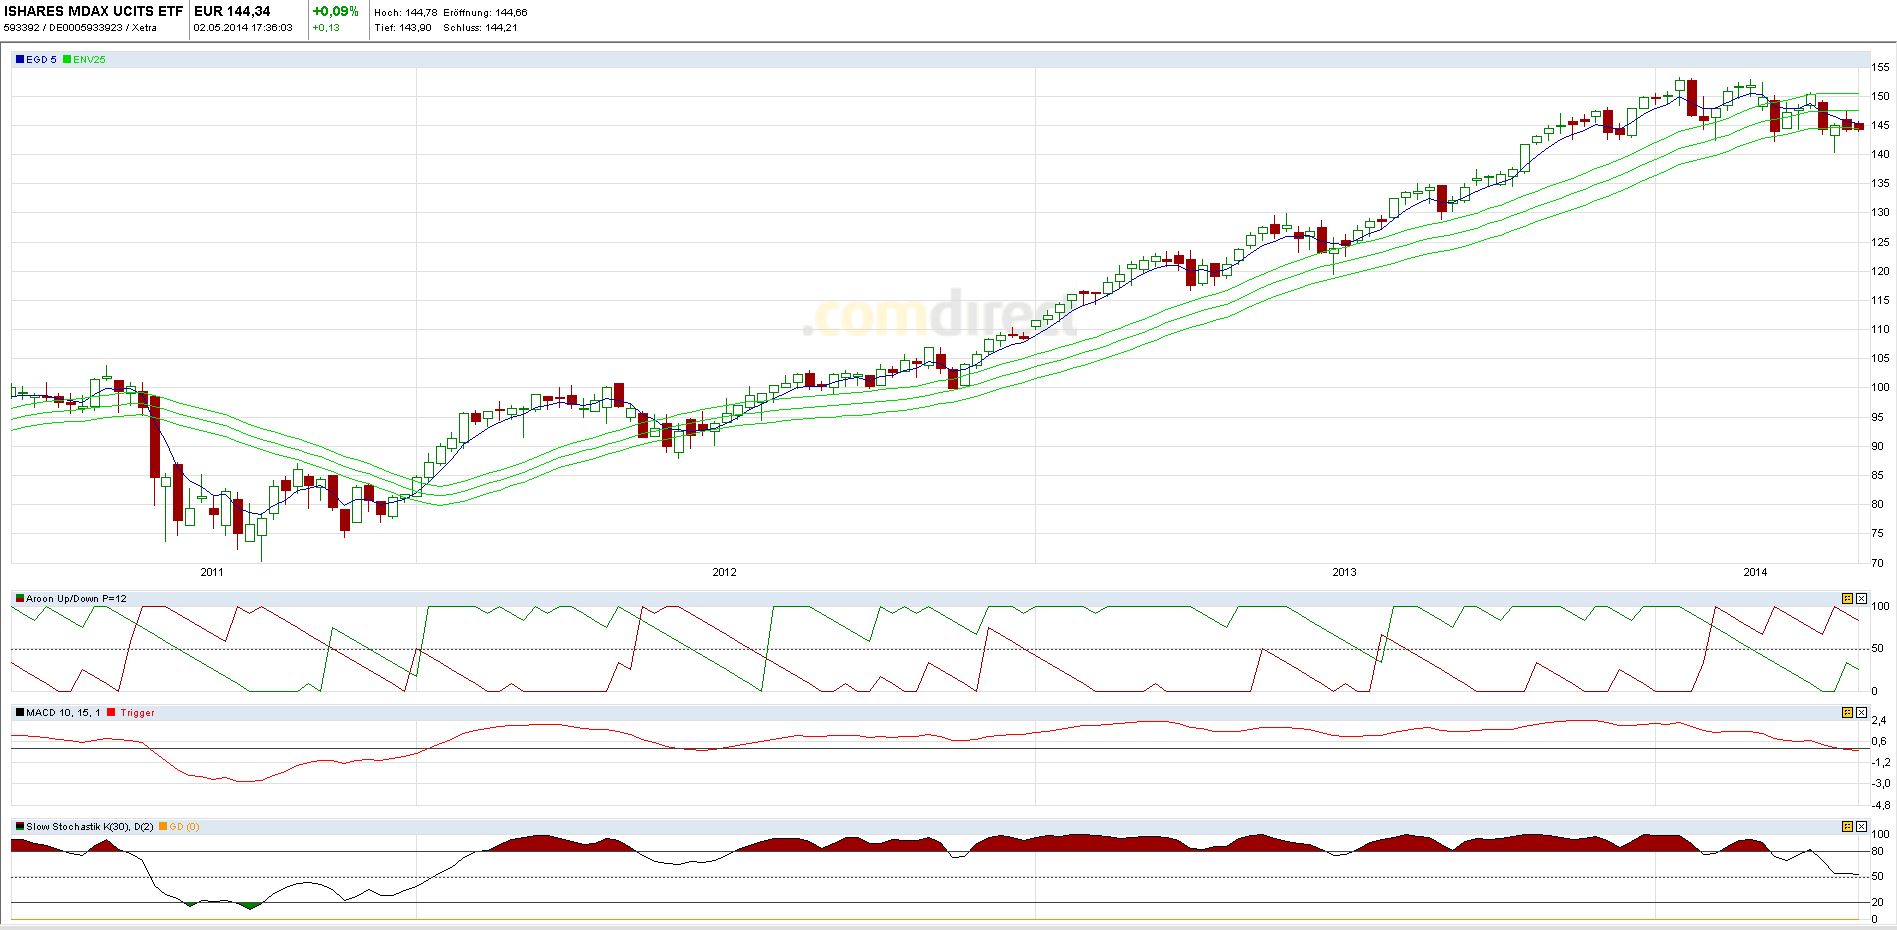Click the identifier line 593392 / DE0005933923 / Xetra
The image size is (1897, 930).
pos(80,28)
